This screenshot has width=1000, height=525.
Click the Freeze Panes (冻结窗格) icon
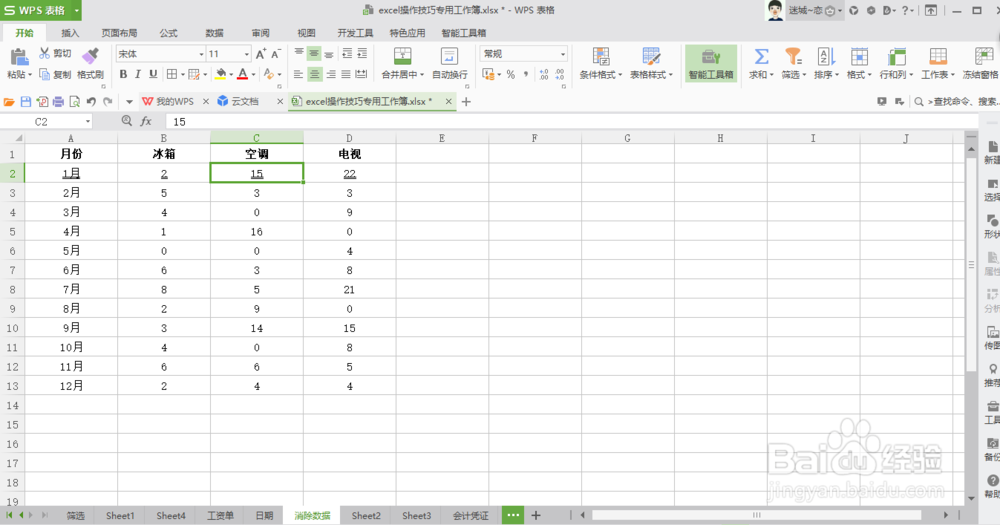point(983,56)
